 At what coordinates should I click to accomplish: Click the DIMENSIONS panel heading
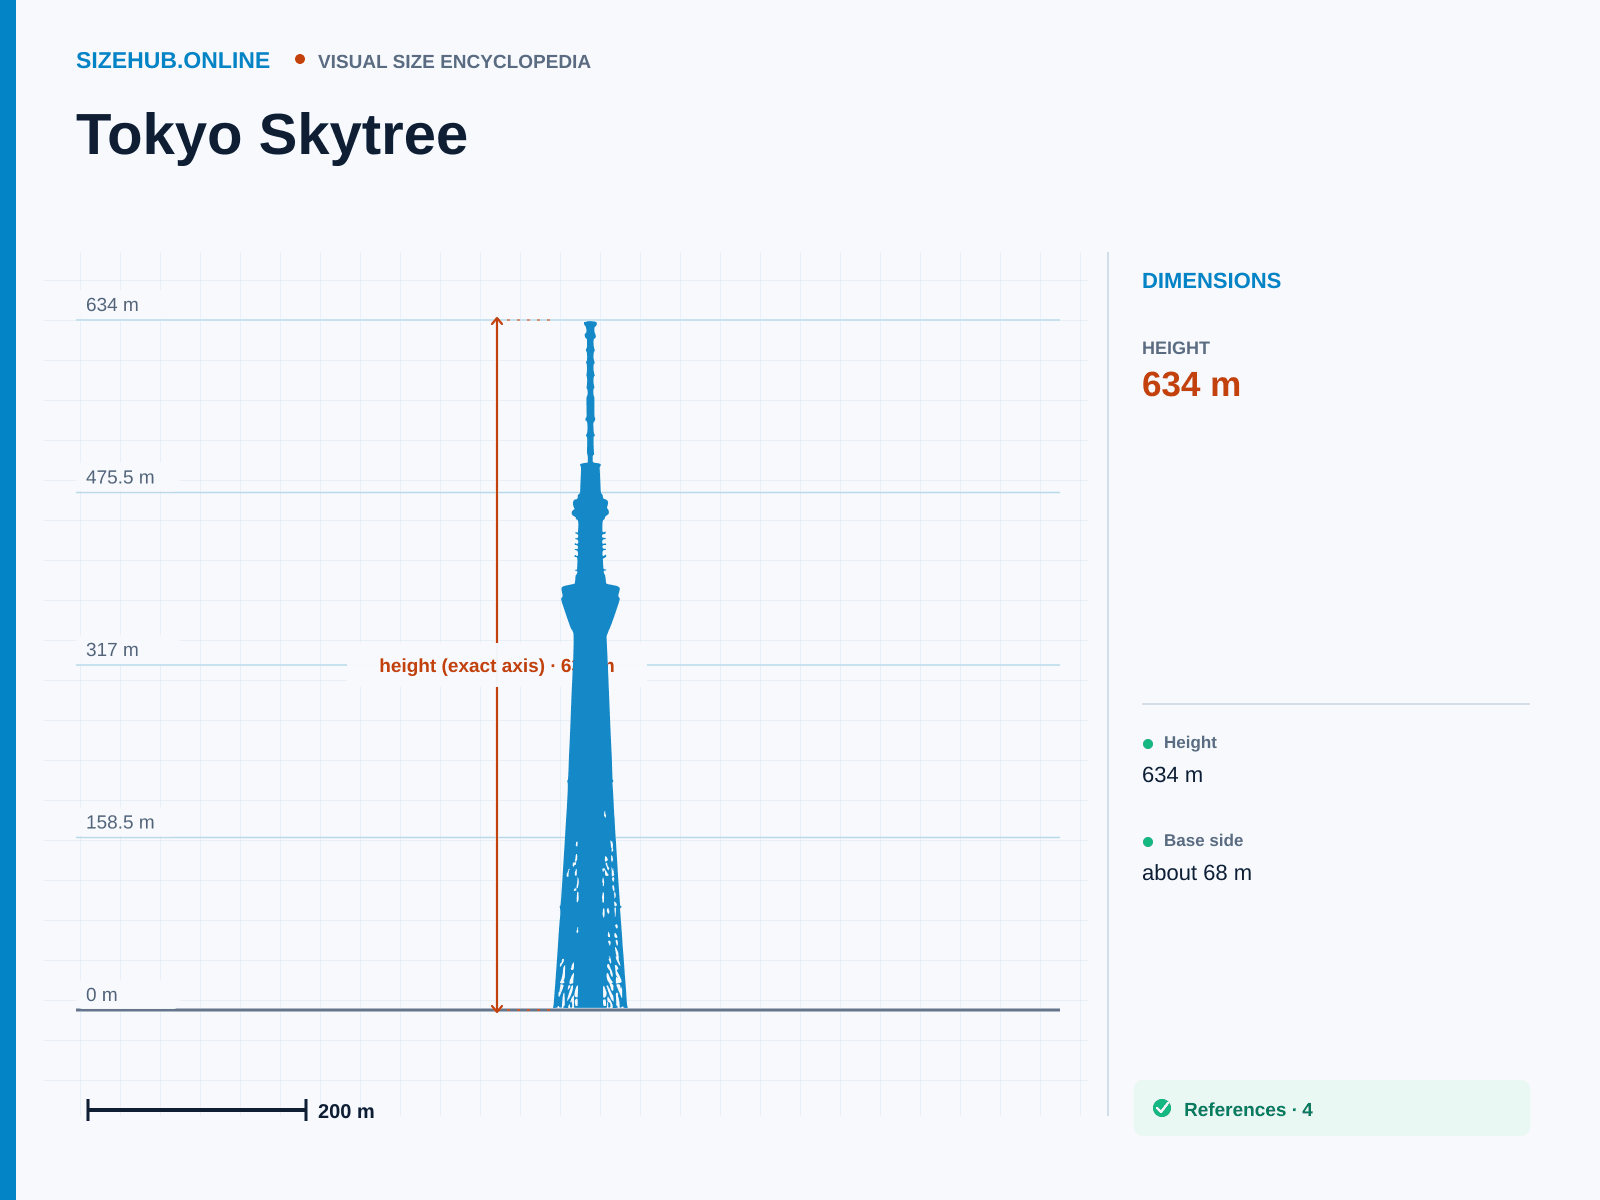[1211, 281]
